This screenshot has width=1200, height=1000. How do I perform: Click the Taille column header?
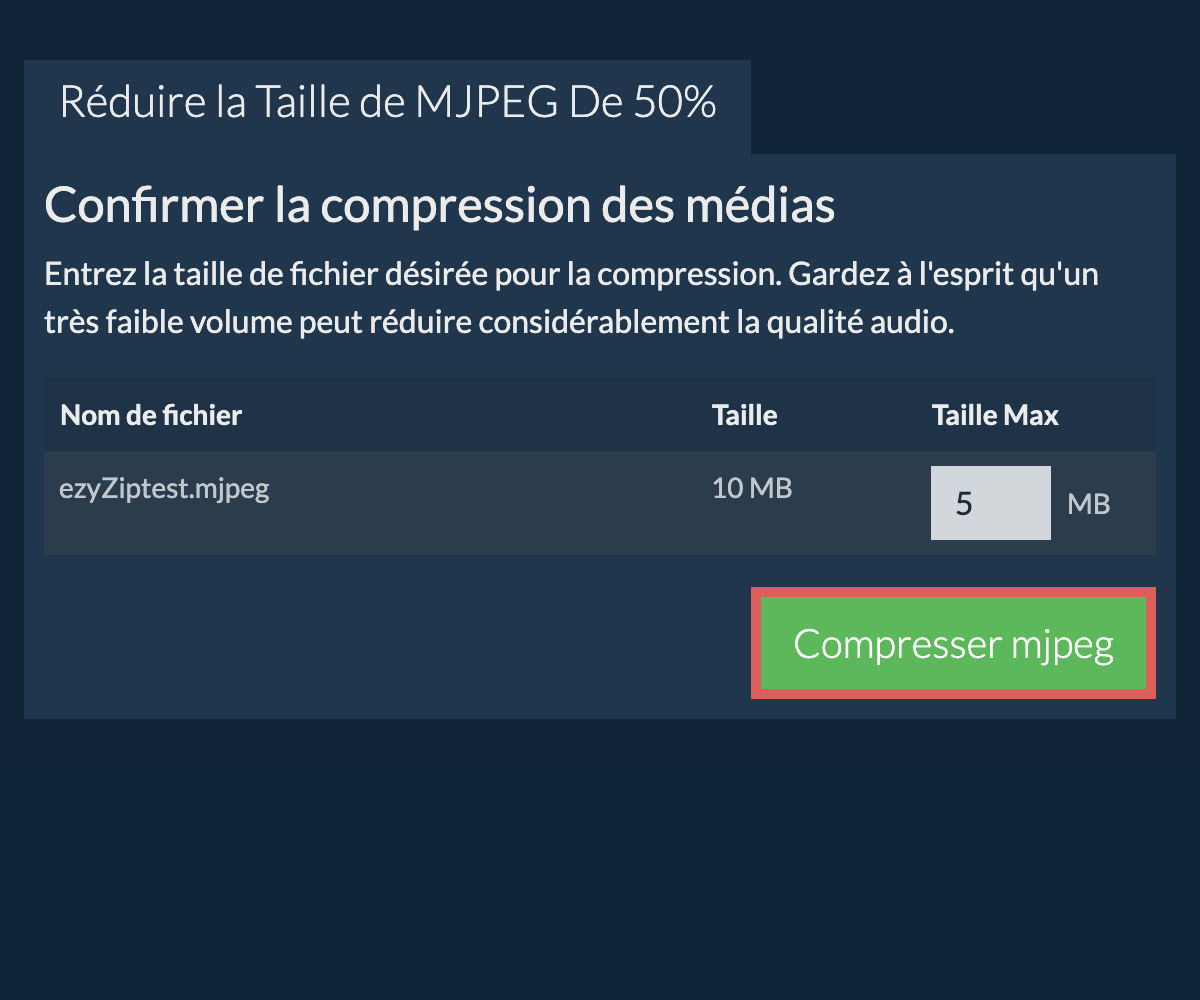[744, 415]
